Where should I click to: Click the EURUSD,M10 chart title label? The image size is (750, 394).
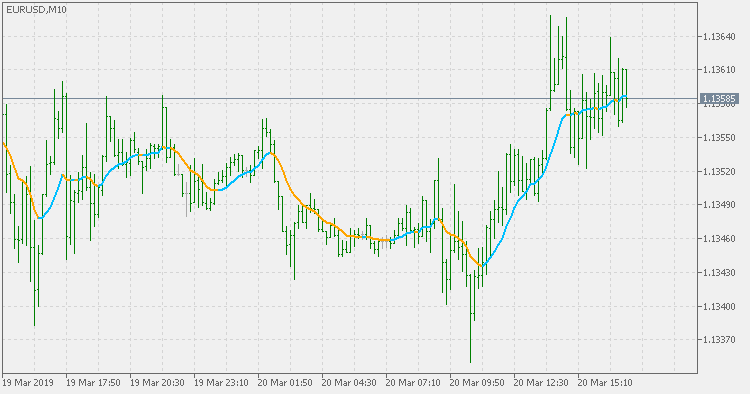(36, 10)
